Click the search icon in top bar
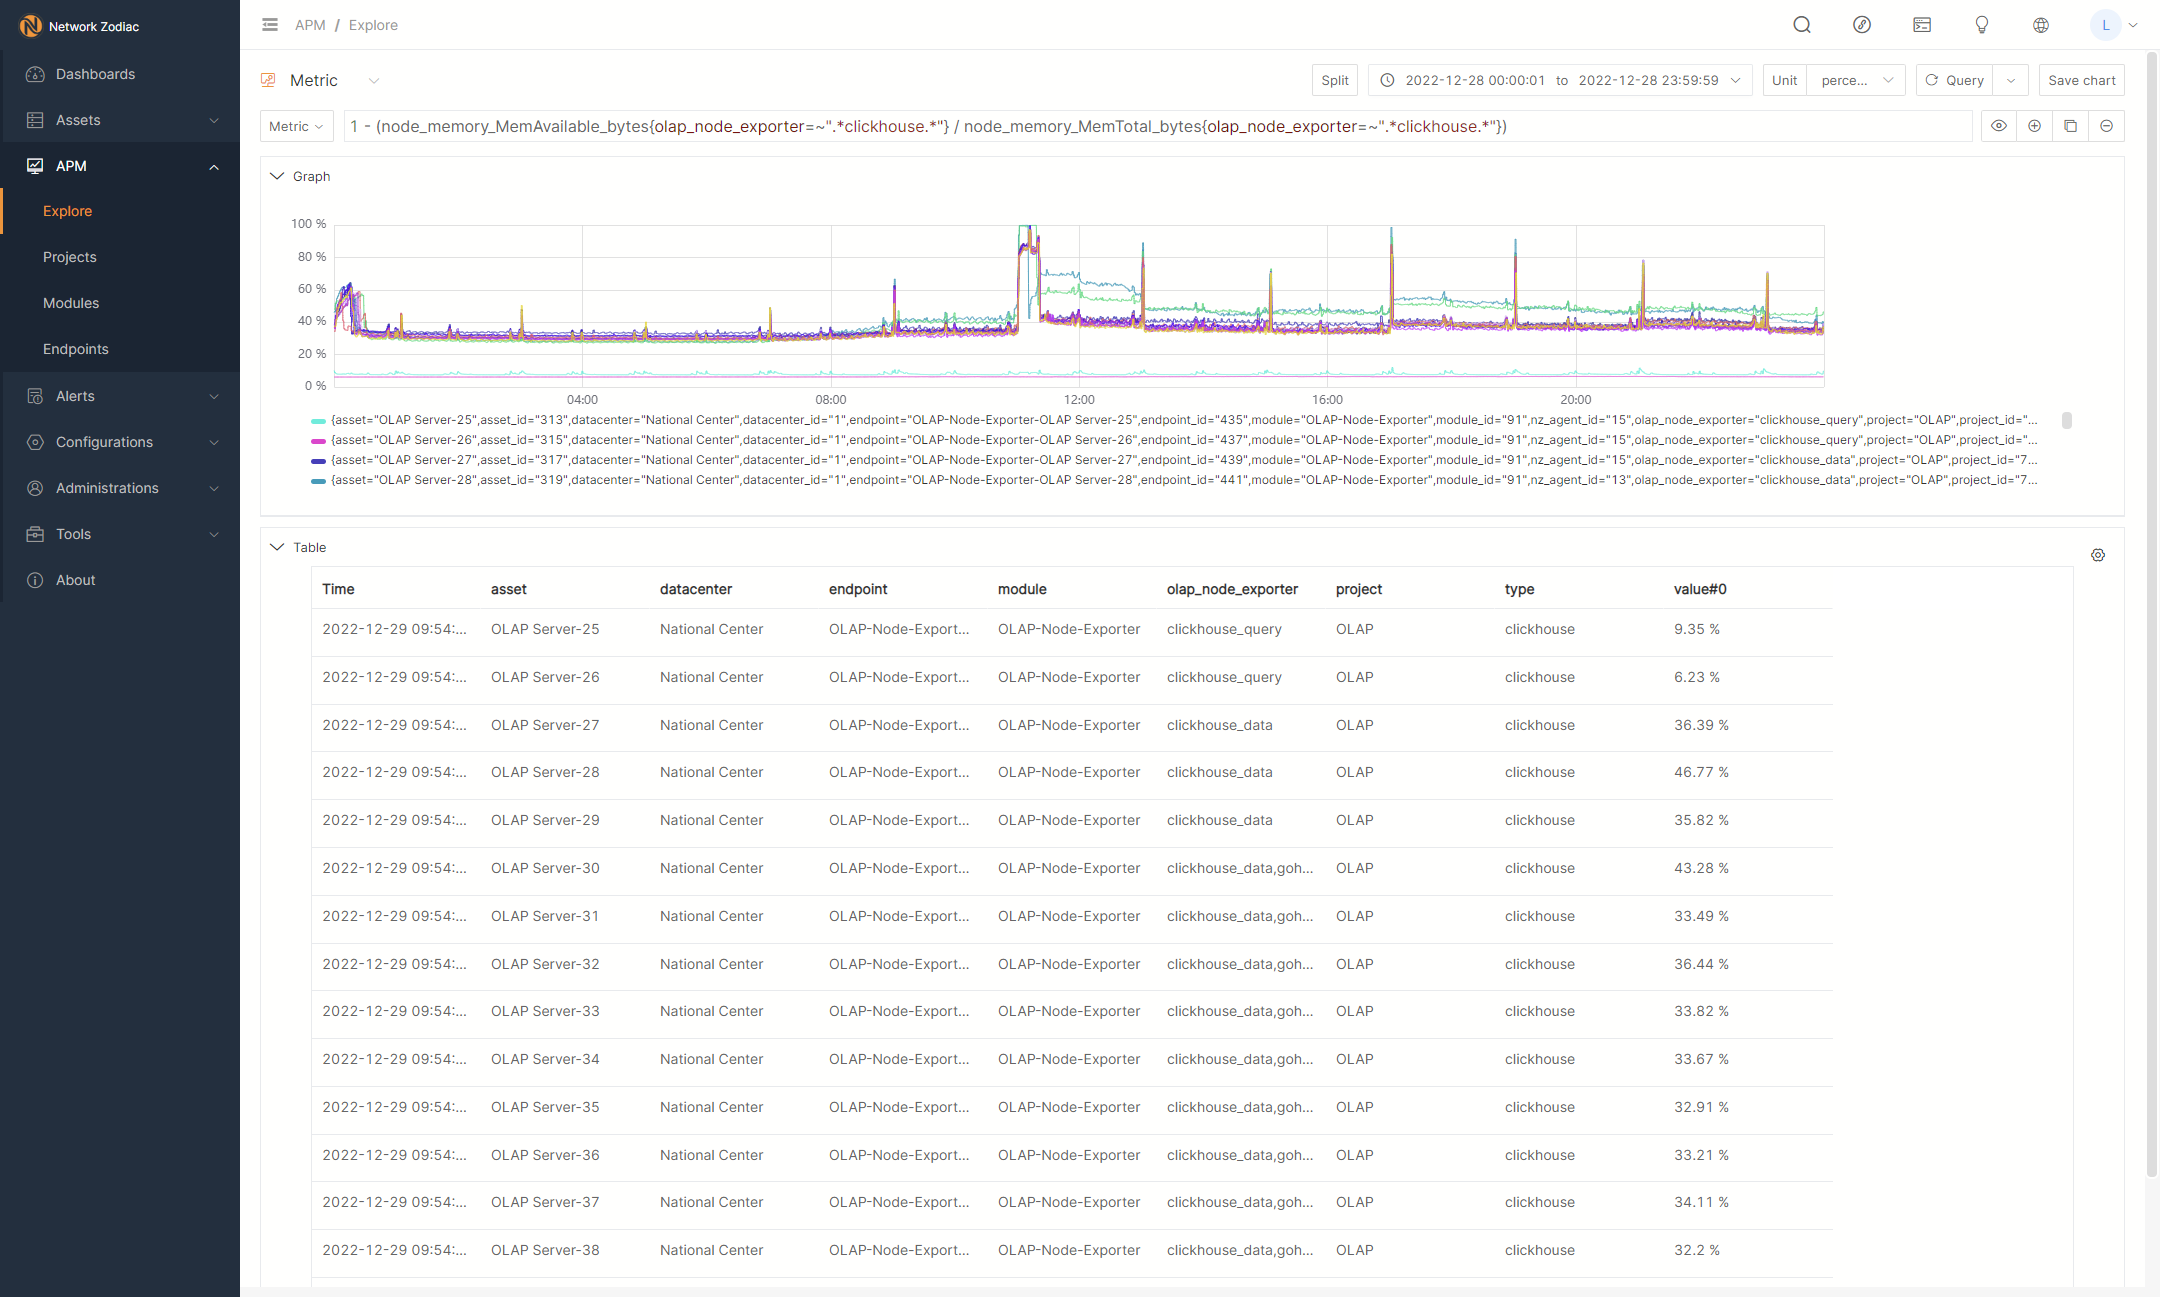Screen dimensions: 2160x1297 1801,25
